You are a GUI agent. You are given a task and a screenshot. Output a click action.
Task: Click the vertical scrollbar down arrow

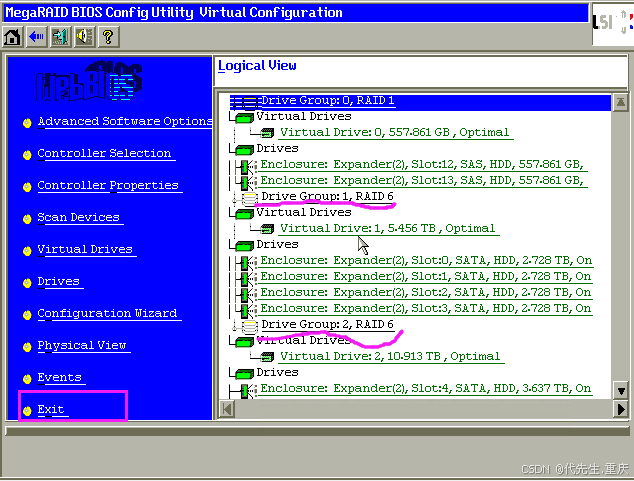(x=621, y=390)
